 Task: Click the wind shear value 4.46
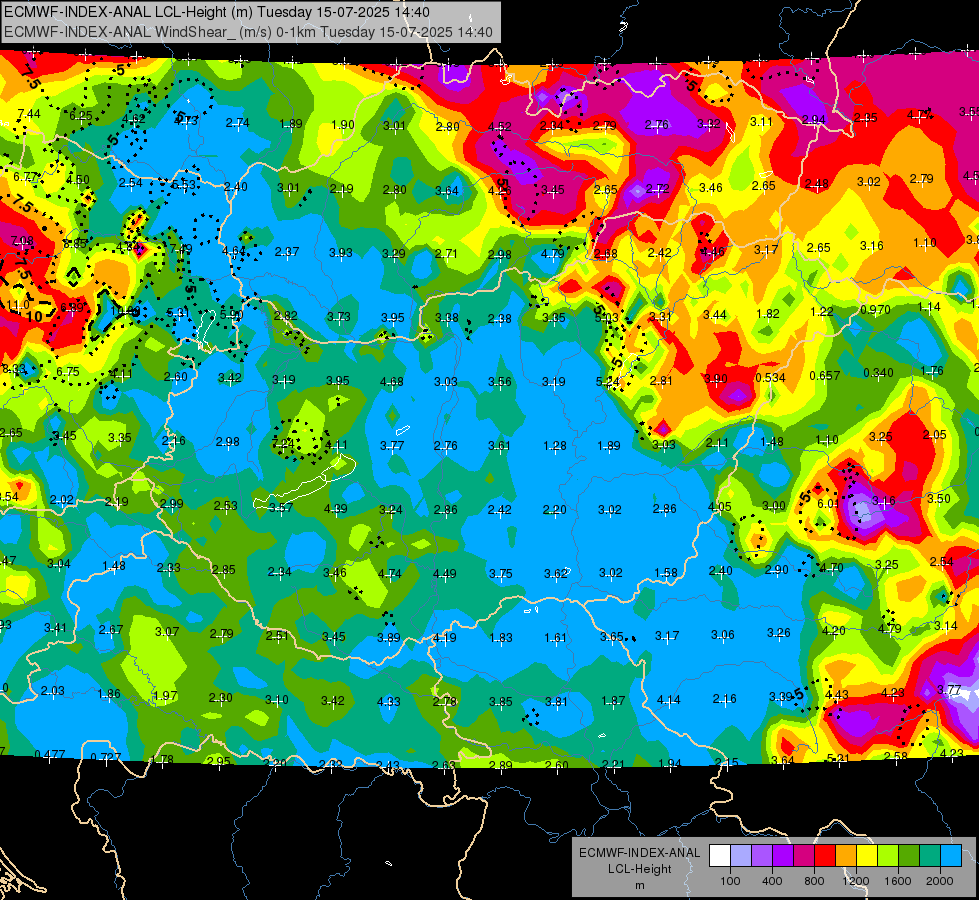[x=713, y=252]
